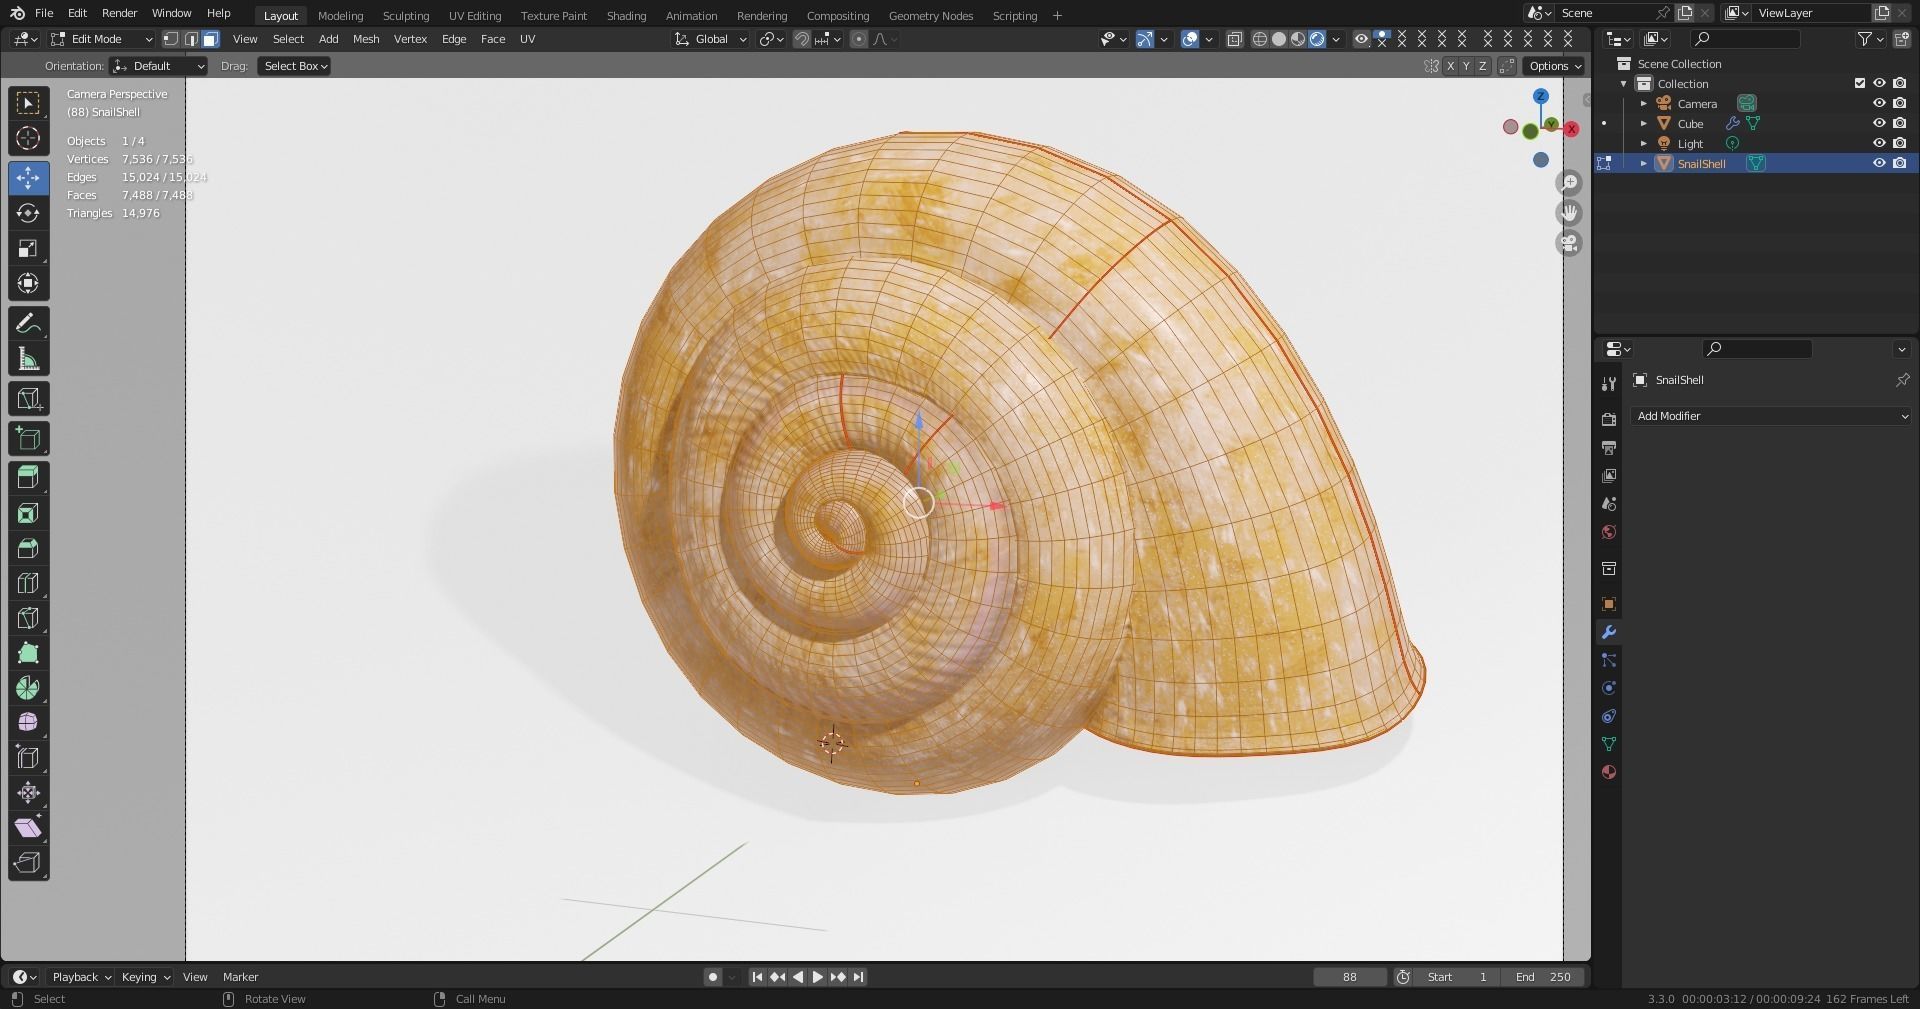Play the animation forward
Viewport: 1920px width, 1009px height.
[x=817, y=977]
